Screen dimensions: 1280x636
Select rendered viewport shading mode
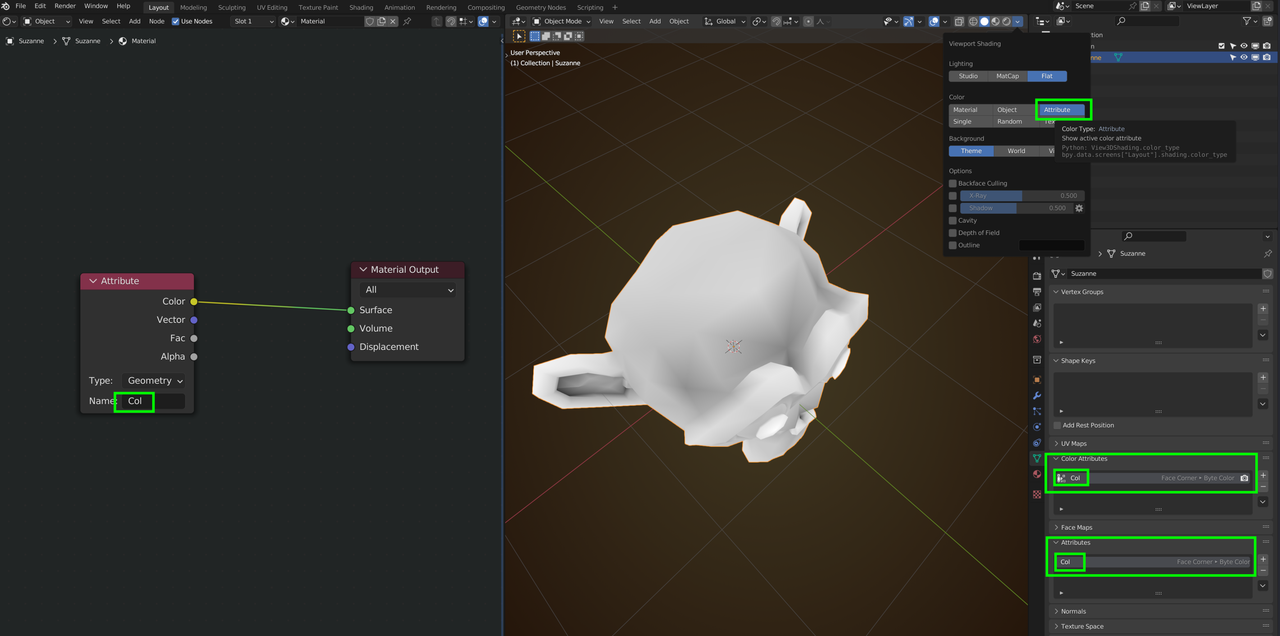click(1006, 21)
